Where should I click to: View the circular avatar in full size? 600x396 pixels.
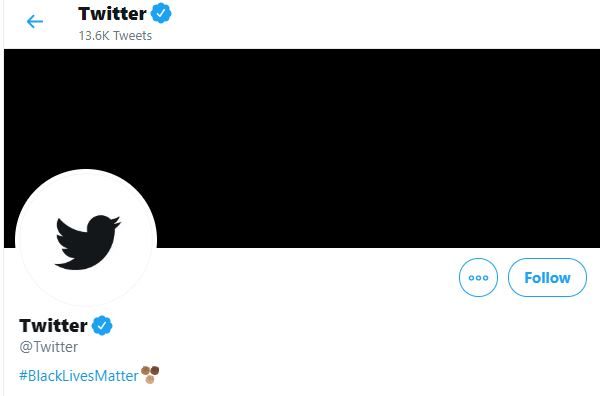[86, 240]
